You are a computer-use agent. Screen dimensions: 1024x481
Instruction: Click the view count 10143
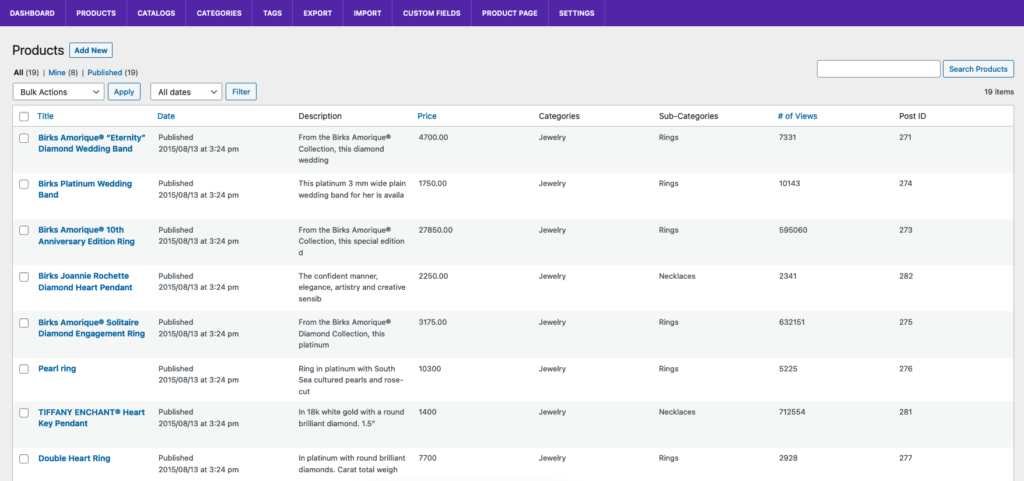(790, 183)
